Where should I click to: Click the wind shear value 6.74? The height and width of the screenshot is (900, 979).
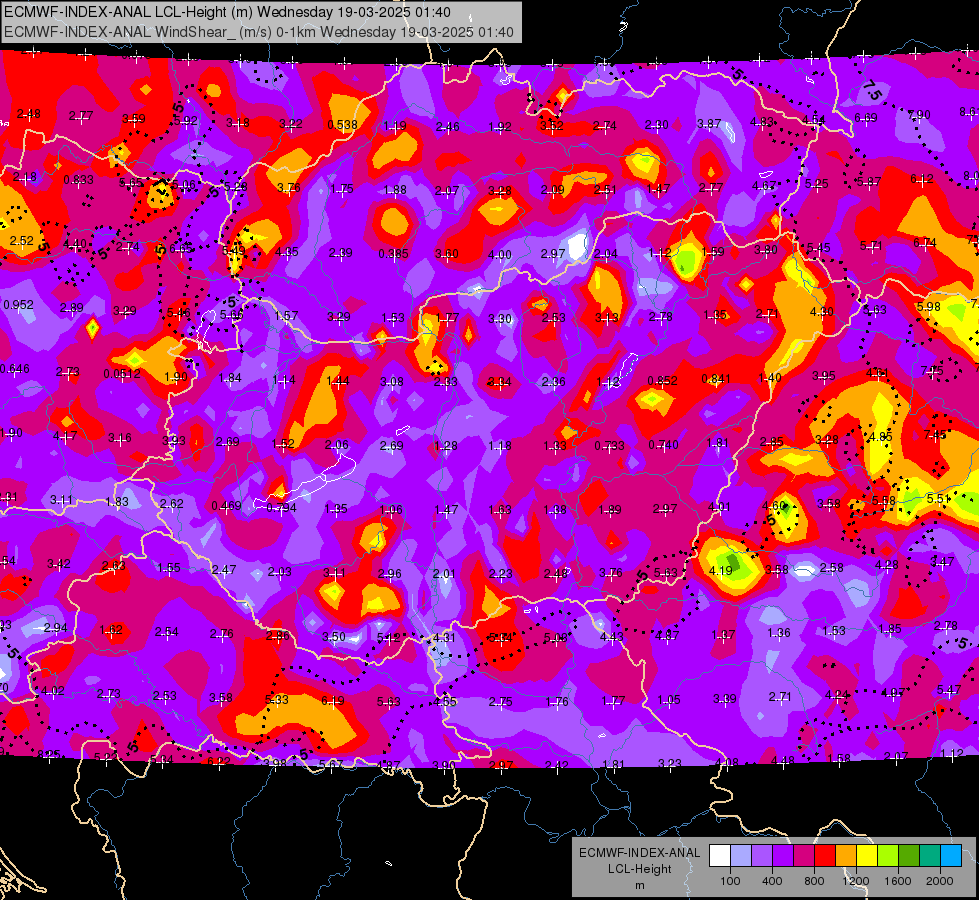pyautogui.click(x=925, y=242)
